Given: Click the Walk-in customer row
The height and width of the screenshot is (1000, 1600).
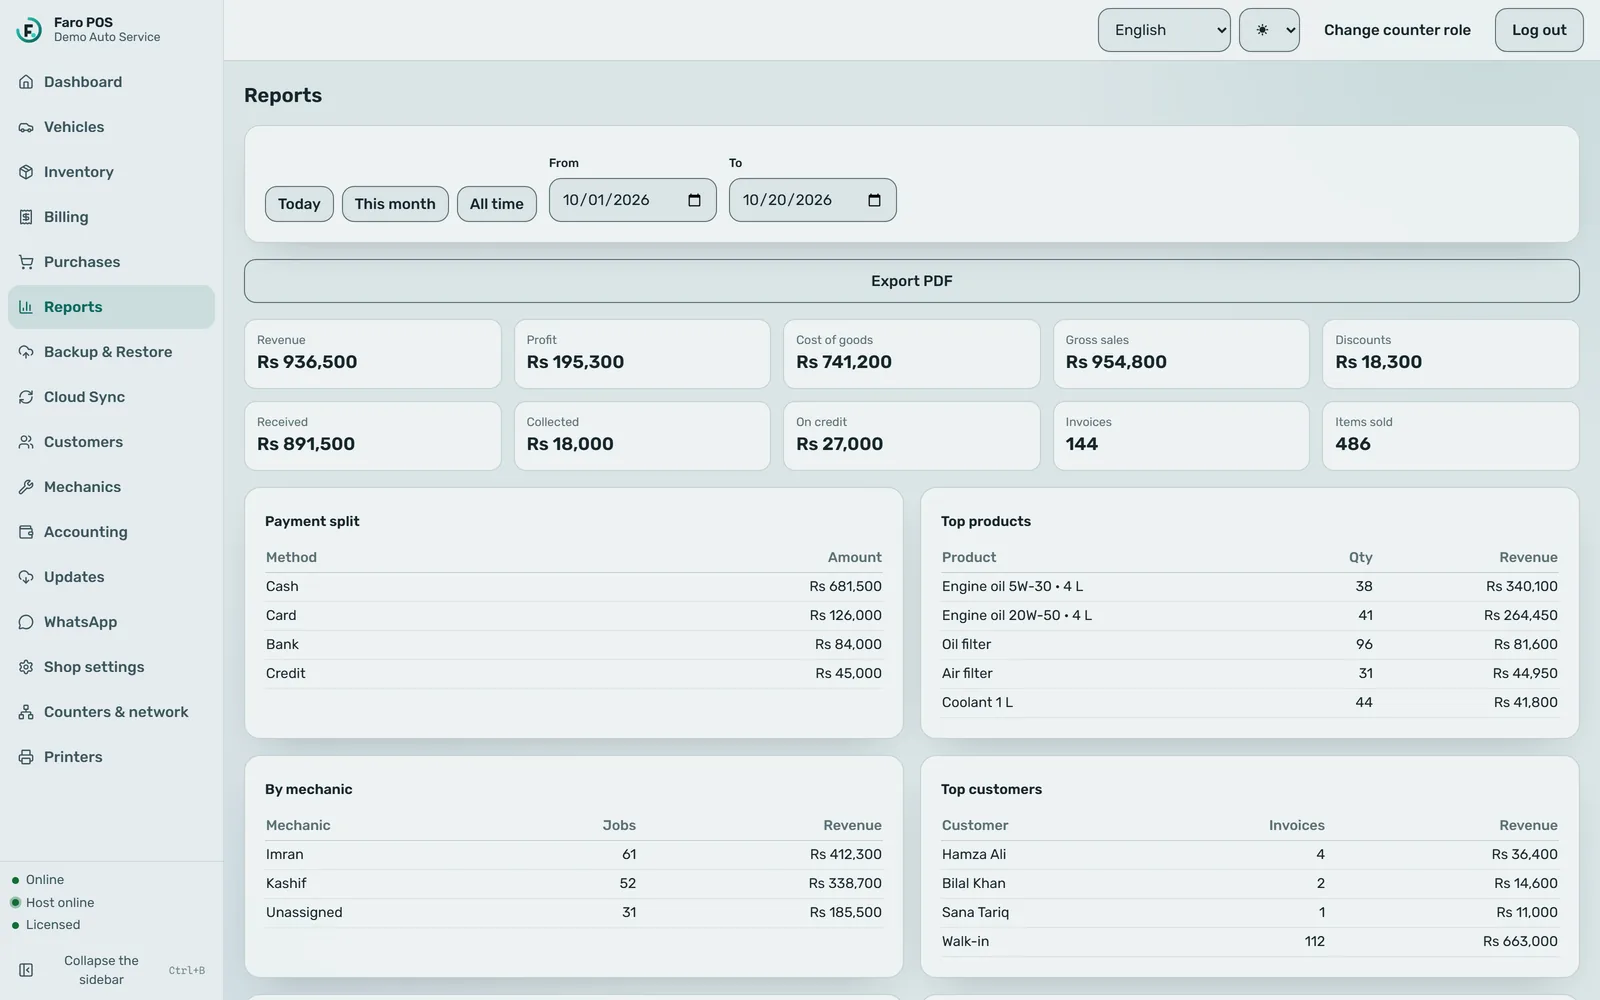Looking at the screenshot, I should [x=1249, y=941].
